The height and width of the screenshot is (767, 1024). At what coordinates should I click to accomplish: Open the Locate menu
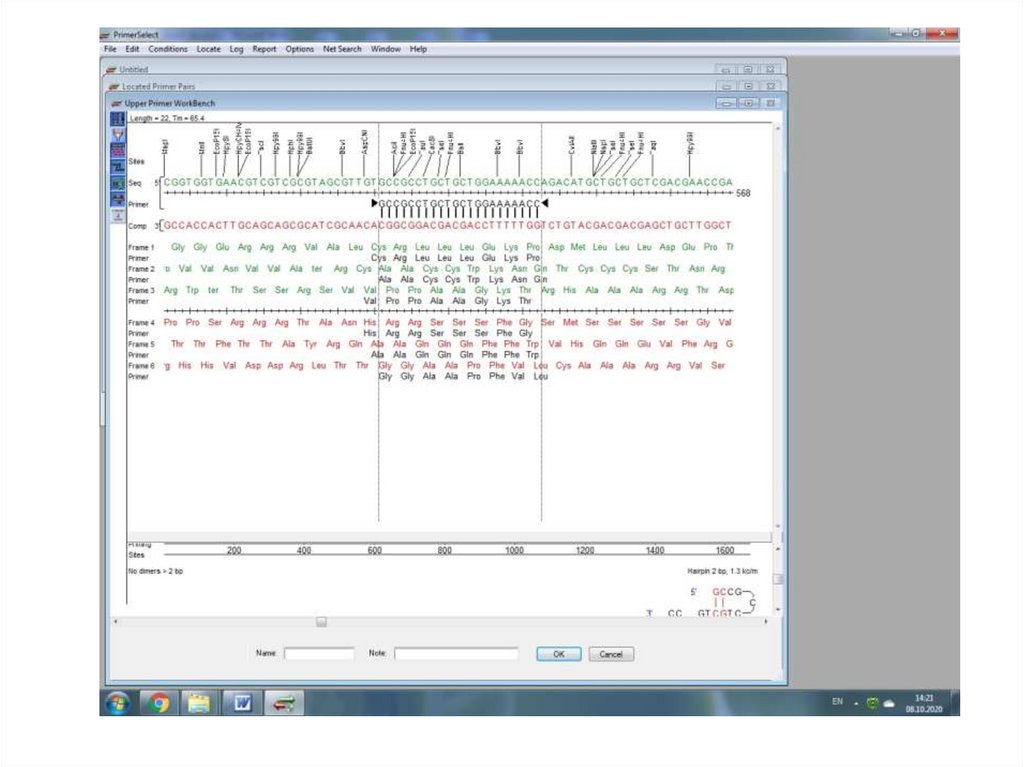click(208, 49)
